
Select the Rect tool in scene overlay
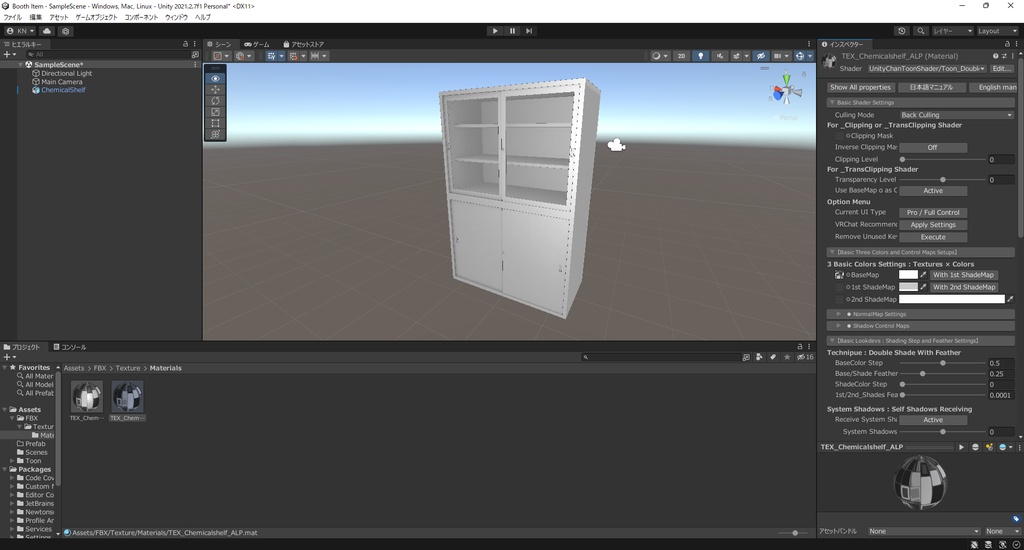(216, 123)
